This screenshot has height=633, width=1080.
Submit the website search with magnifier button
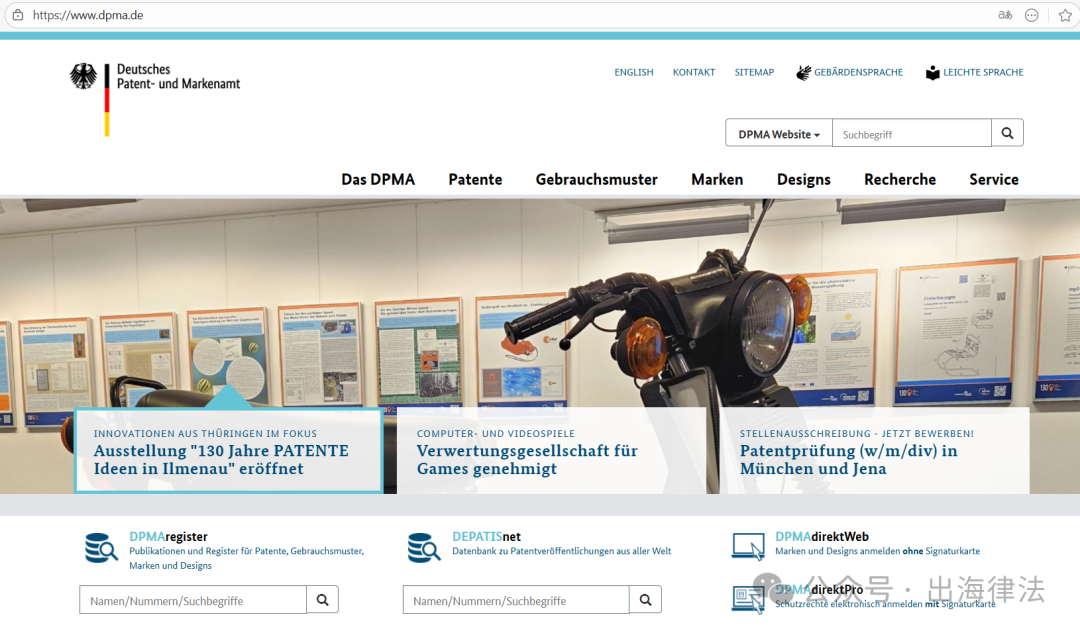coord(1007,133)
